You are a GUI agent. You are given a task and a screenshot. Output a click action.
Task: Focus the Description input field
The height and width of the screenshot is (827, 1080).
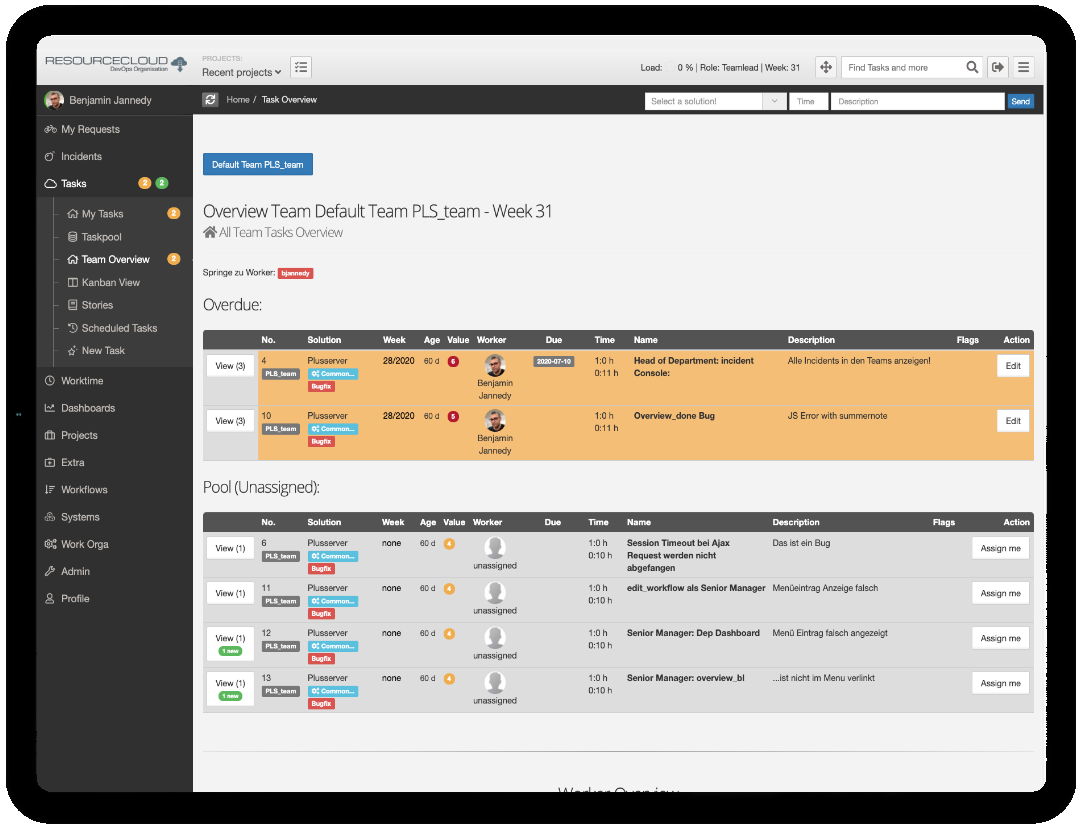tap(917, 101)
